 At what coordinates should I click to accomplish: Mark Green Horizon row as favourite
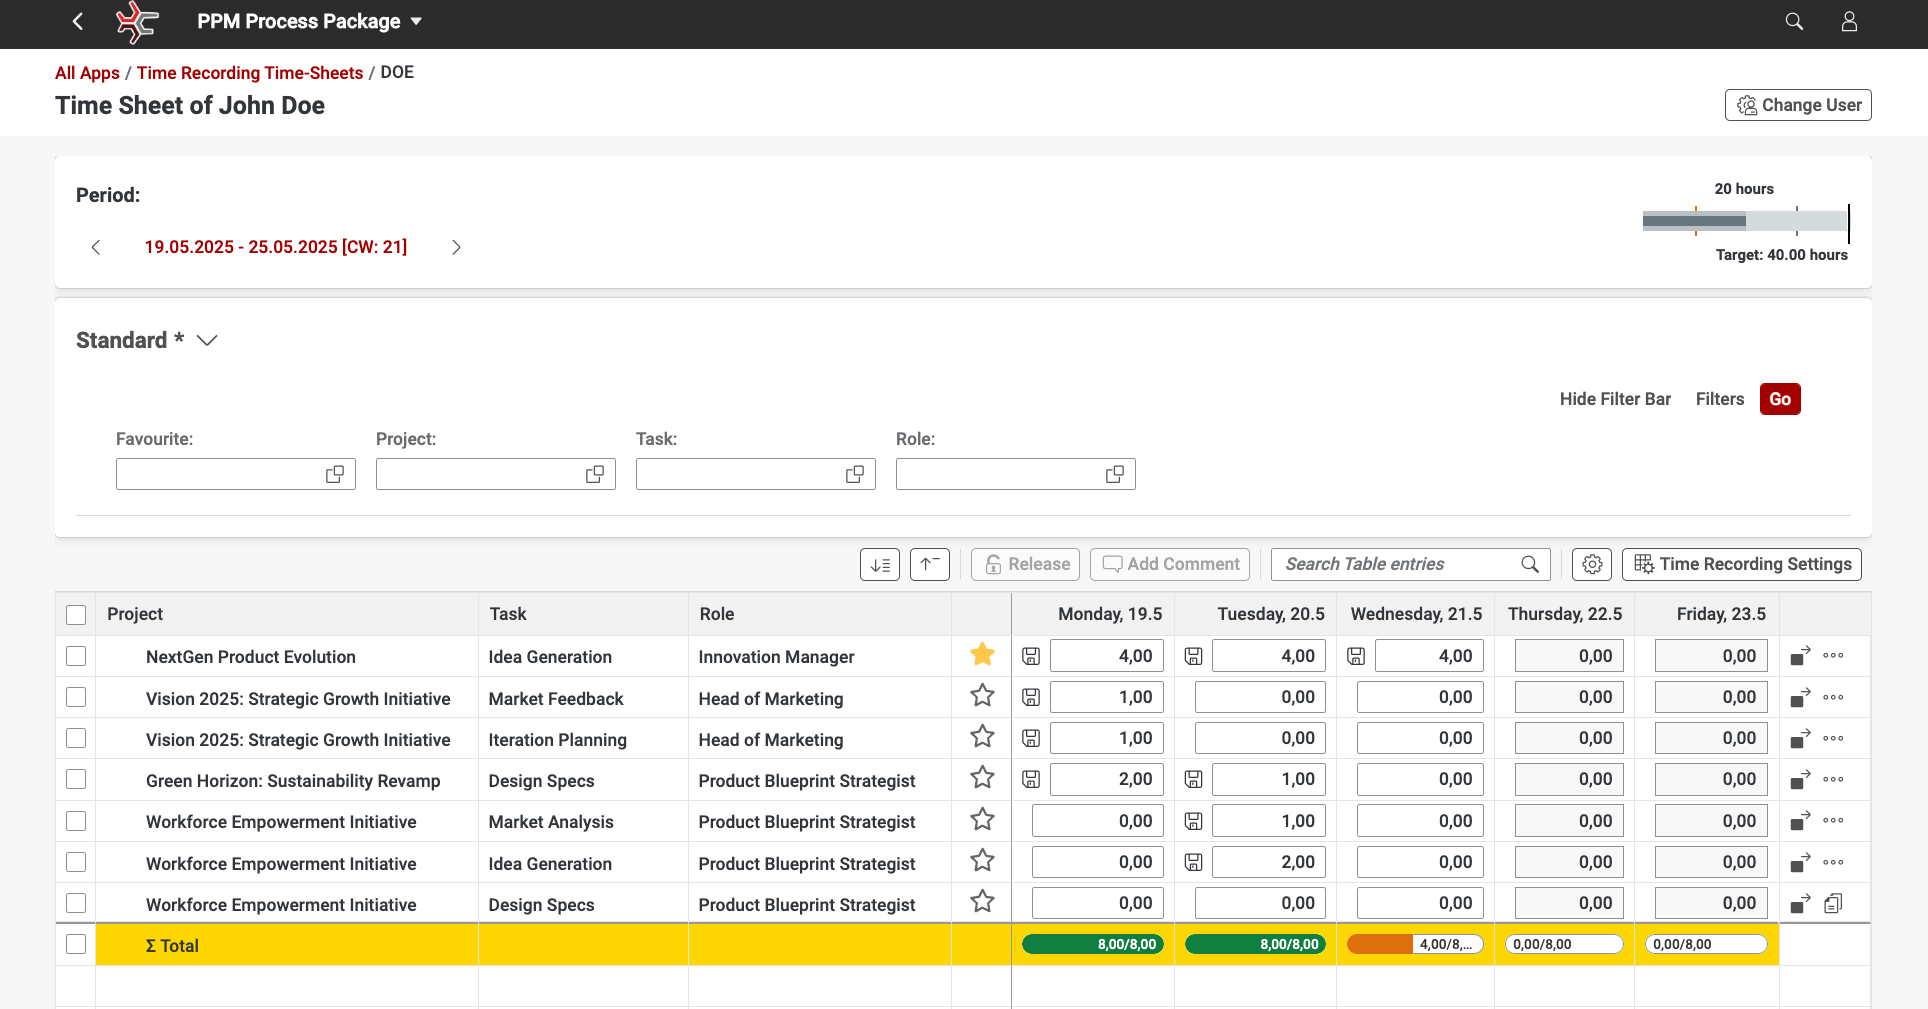click(x=982, y=778)
